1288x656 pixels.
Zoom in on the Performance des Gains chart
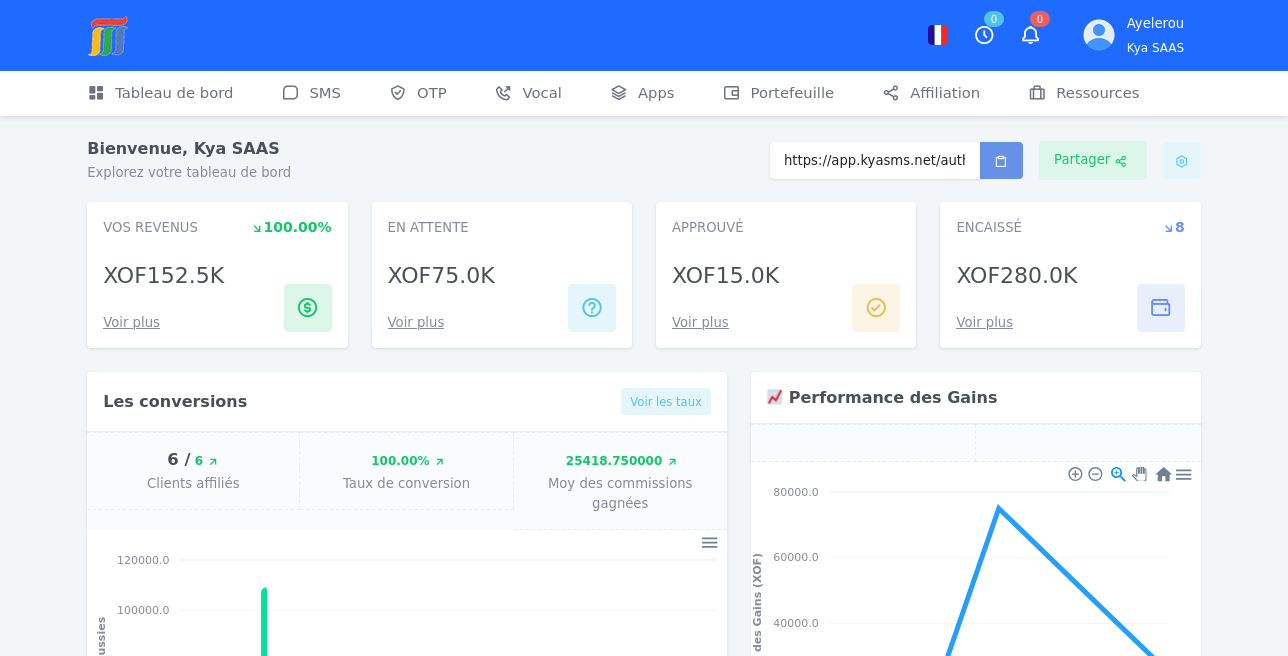coord(1075,474)
